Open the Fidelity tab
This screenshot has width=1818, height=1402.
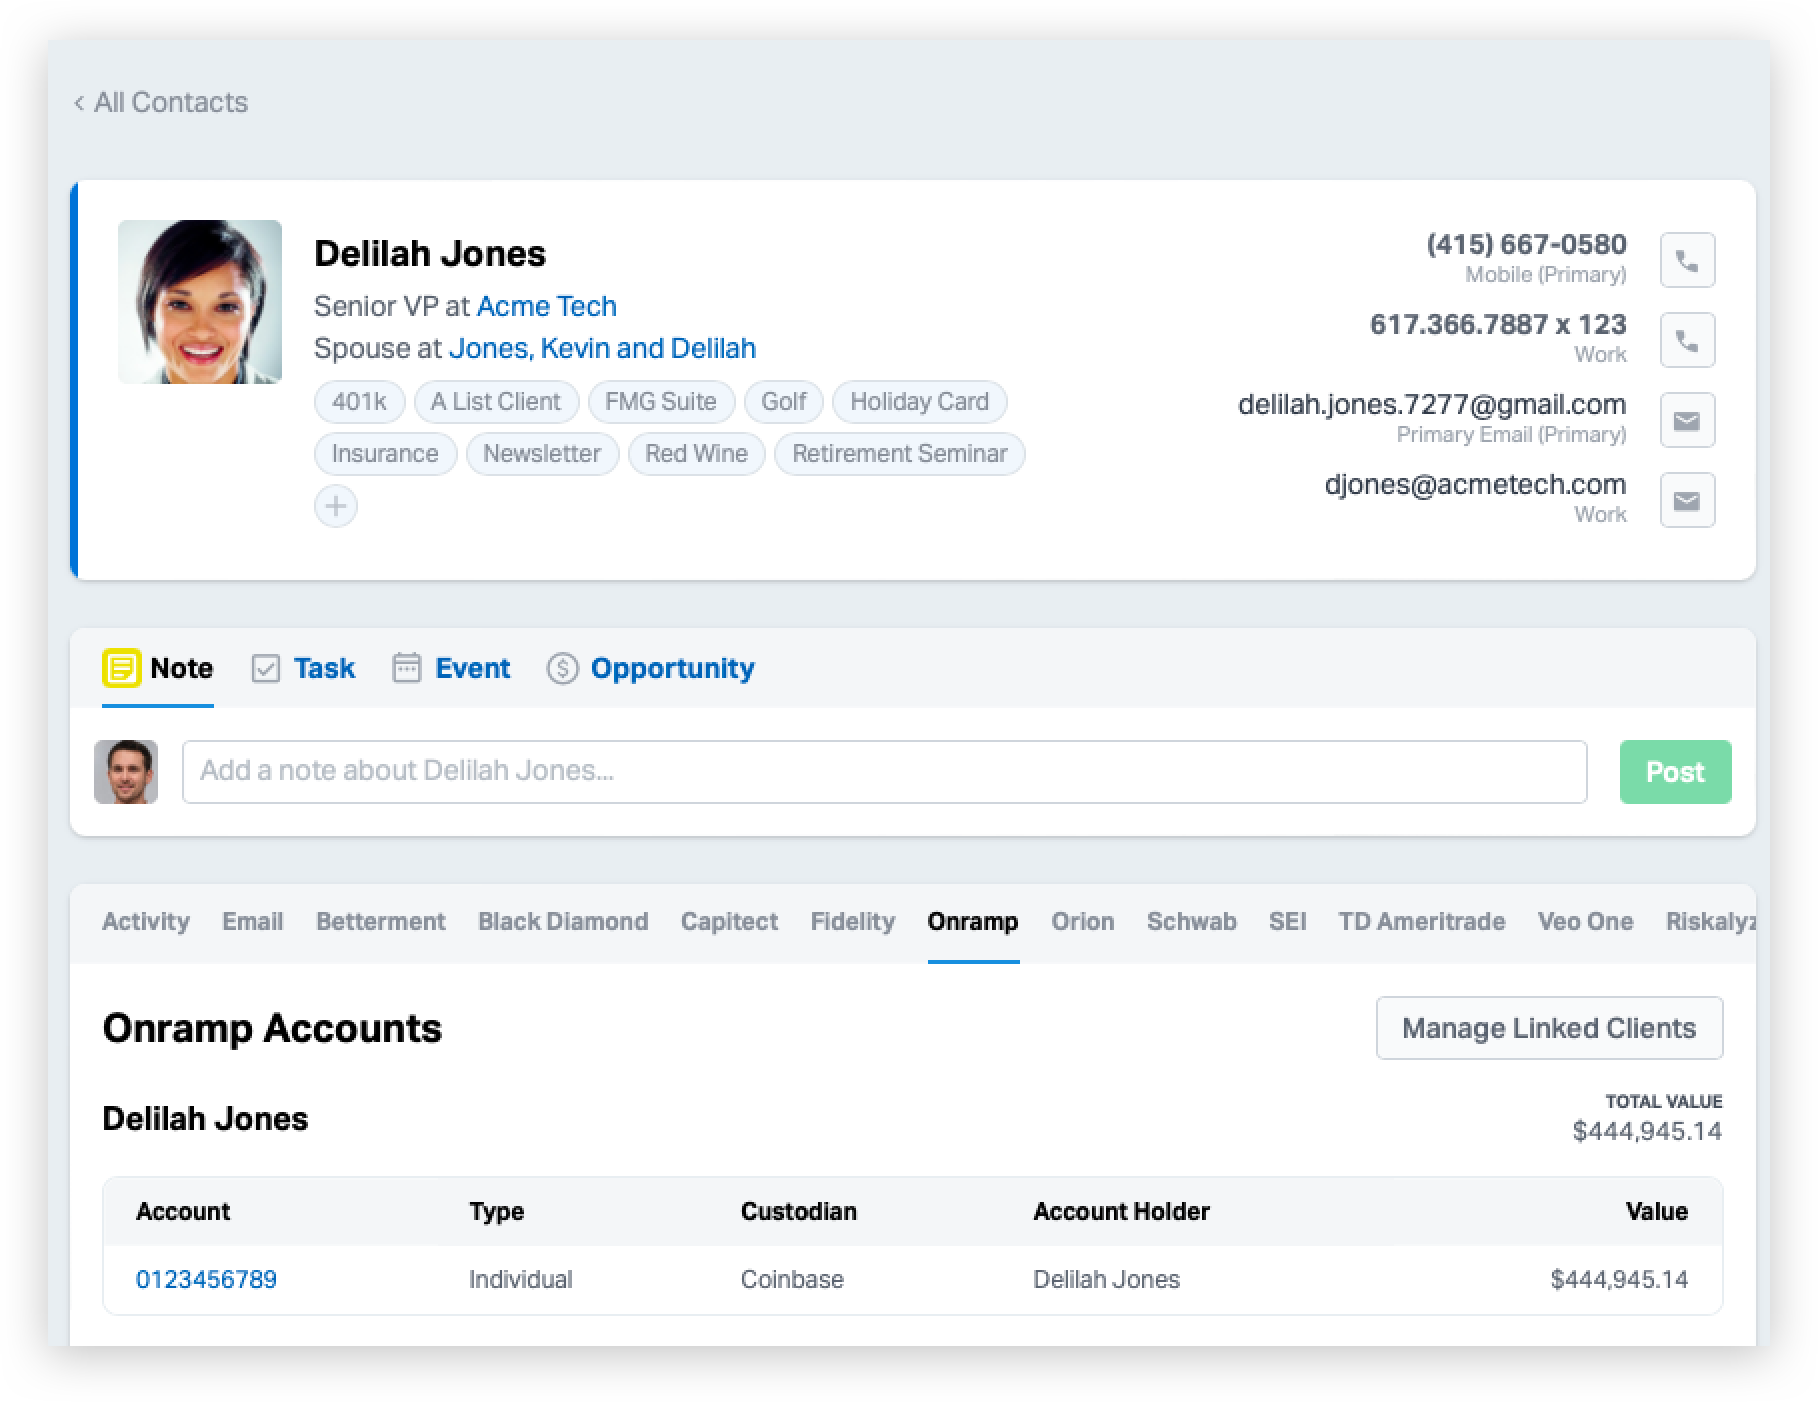point(853,921)
